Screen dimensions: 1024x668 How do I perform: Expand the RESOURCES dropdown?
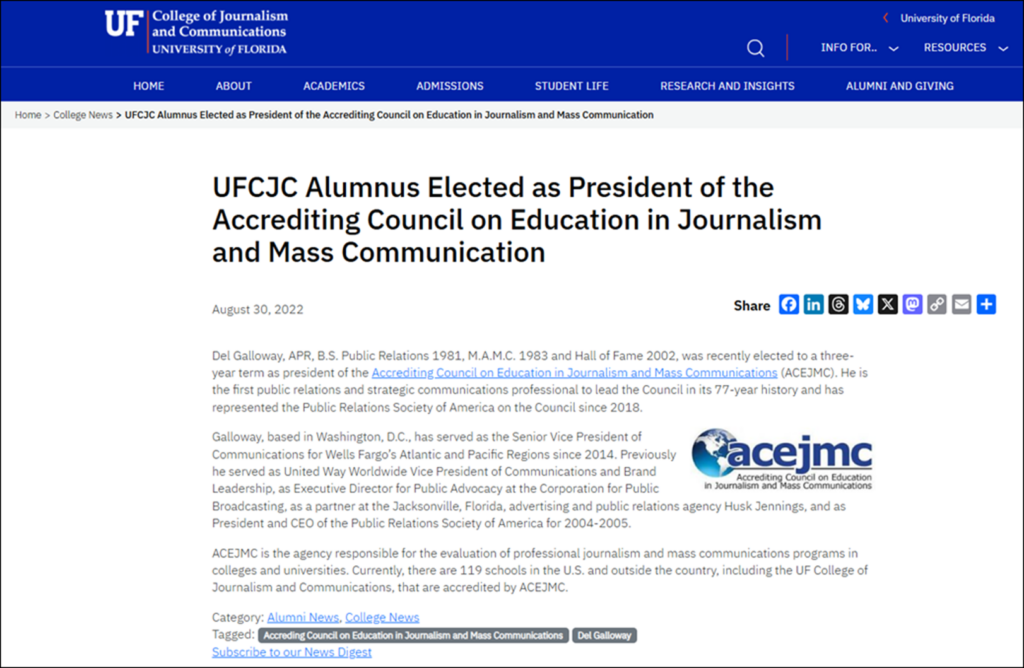point(965,48)
